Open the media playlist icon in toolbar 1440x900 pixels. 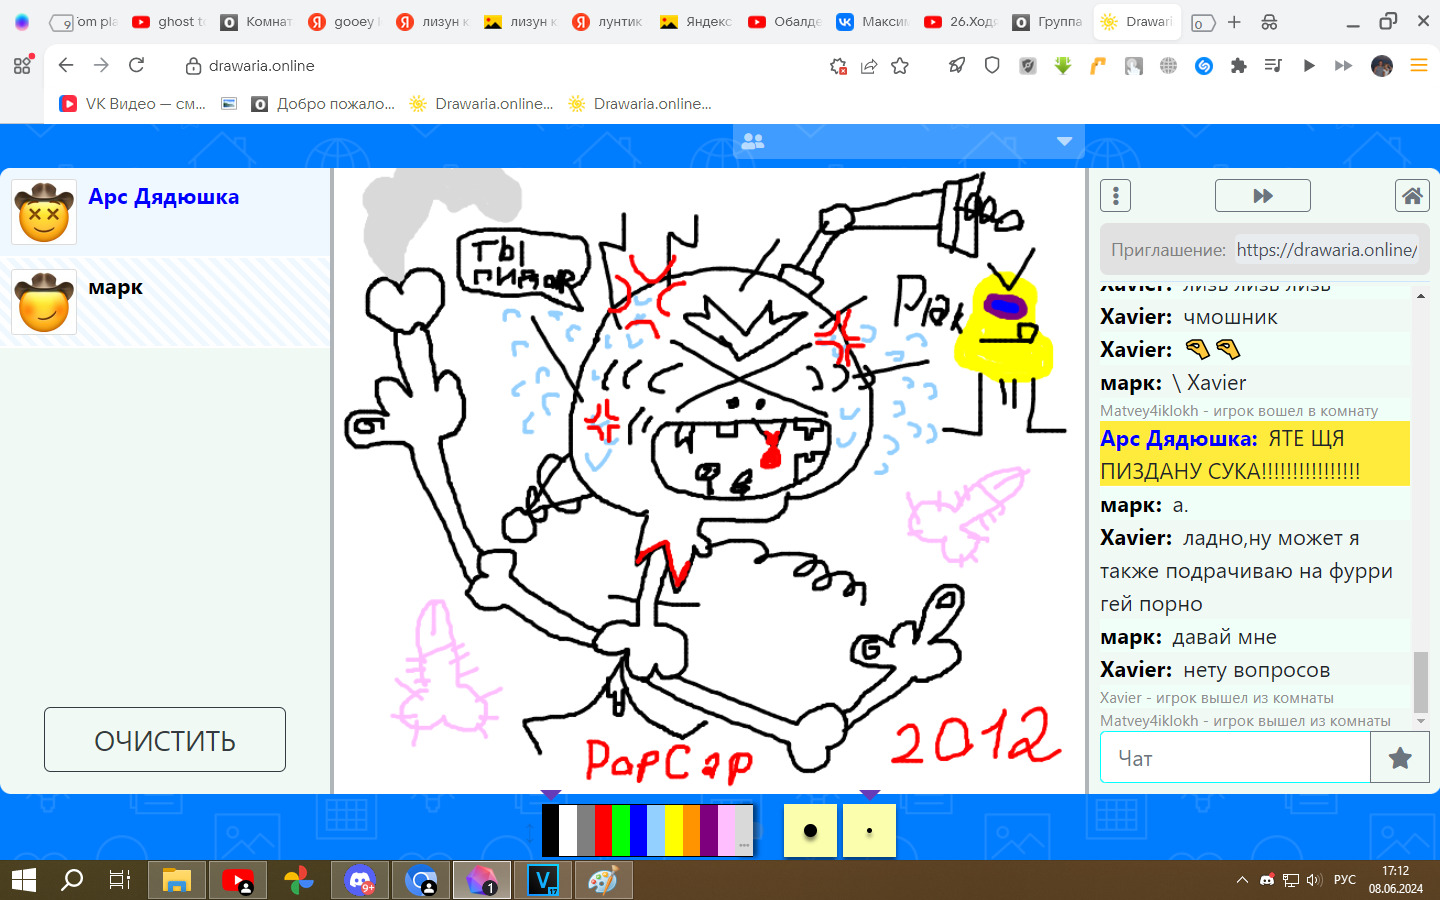(1273, 66)
